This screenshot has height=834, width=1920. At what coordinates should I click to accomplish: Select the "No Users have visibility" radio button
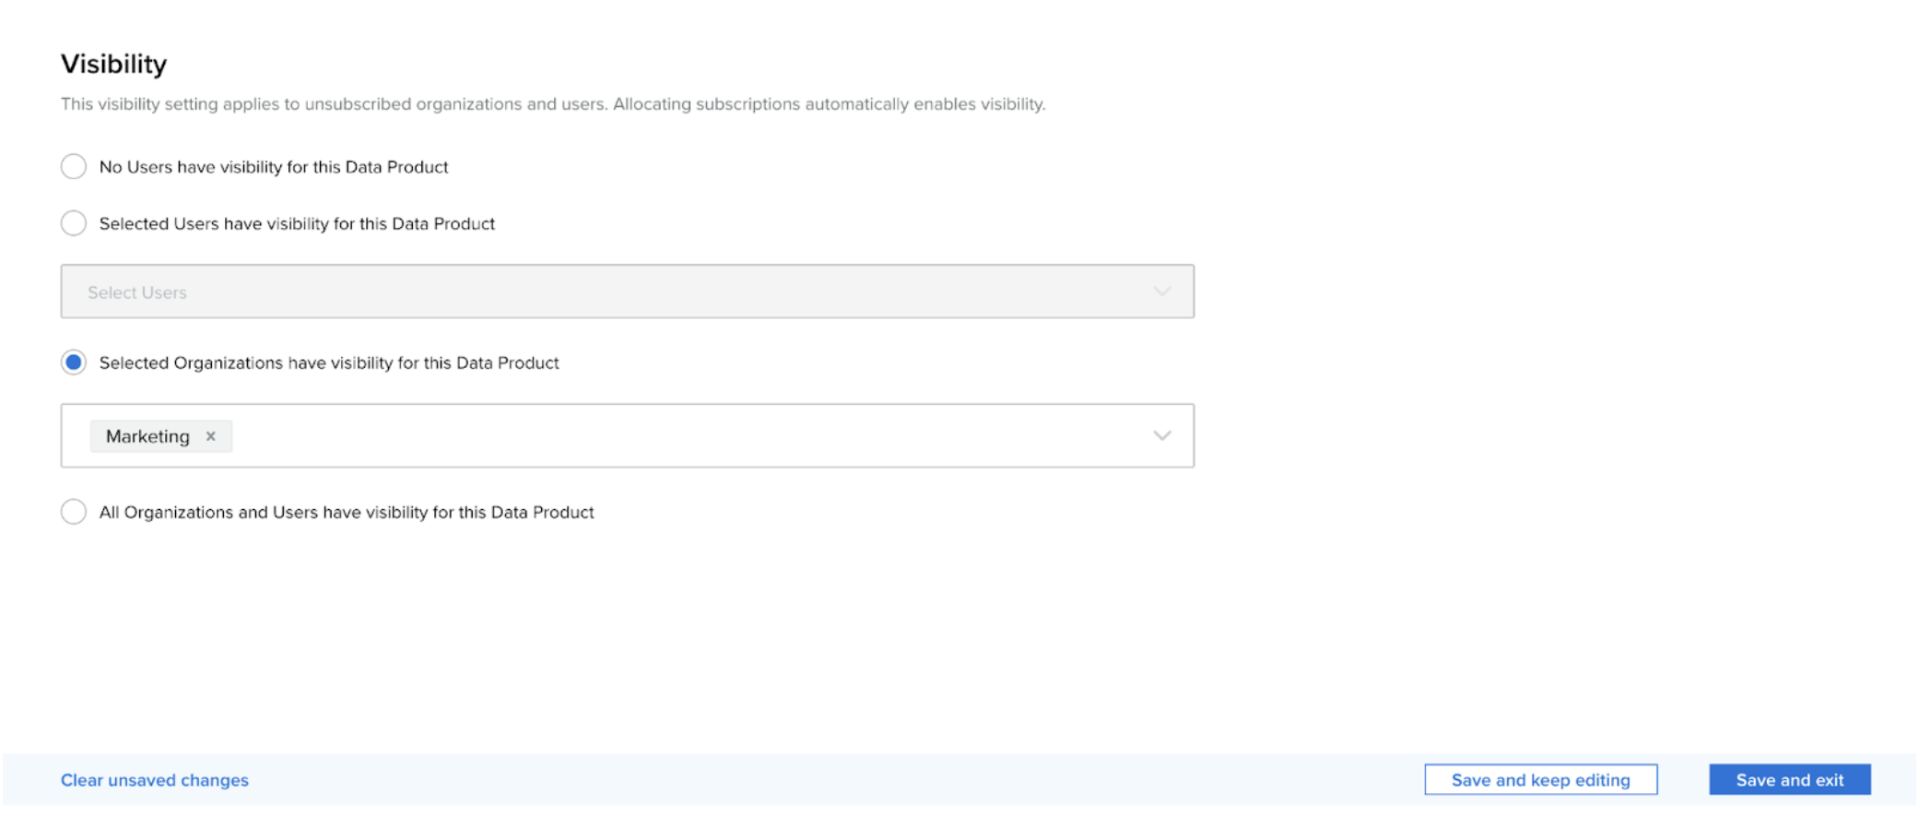tap(74, 166)
